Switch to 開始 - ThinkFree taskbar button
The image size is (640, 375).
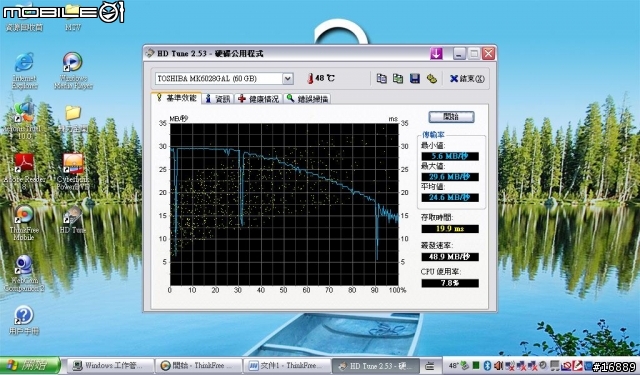point(198,366)
